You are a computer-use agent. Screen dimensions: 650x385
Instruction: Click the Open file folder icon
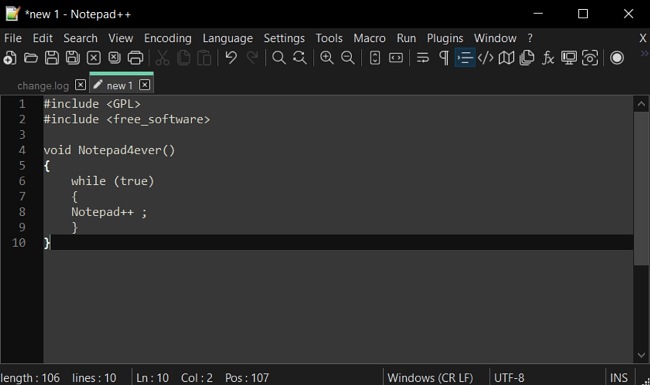coord(31,58)
